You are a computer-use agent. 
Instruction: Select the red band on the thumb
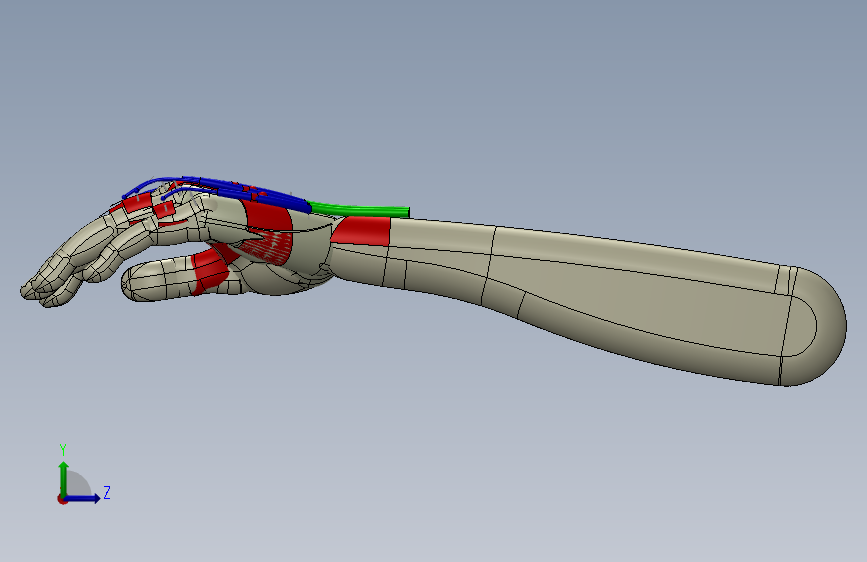click(x=211, y=270)
